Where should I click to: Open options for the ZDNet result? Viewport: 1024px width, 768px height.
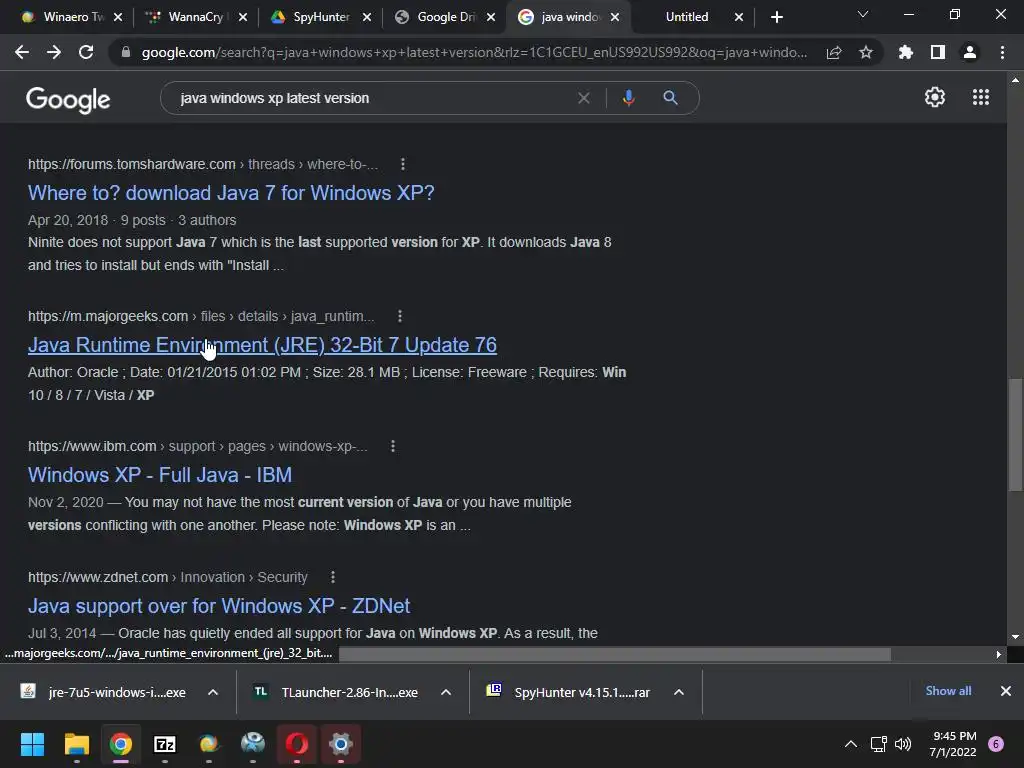click(x=332, y=577)
